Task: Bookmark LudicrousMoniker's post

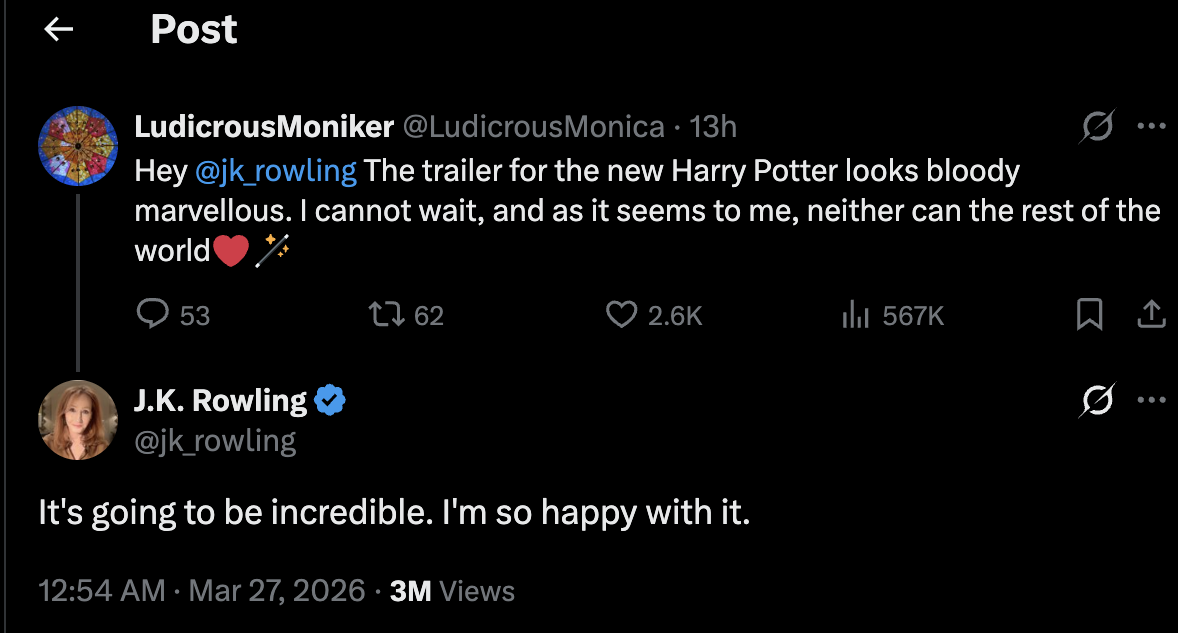Action: click(x=1090, y=315)
